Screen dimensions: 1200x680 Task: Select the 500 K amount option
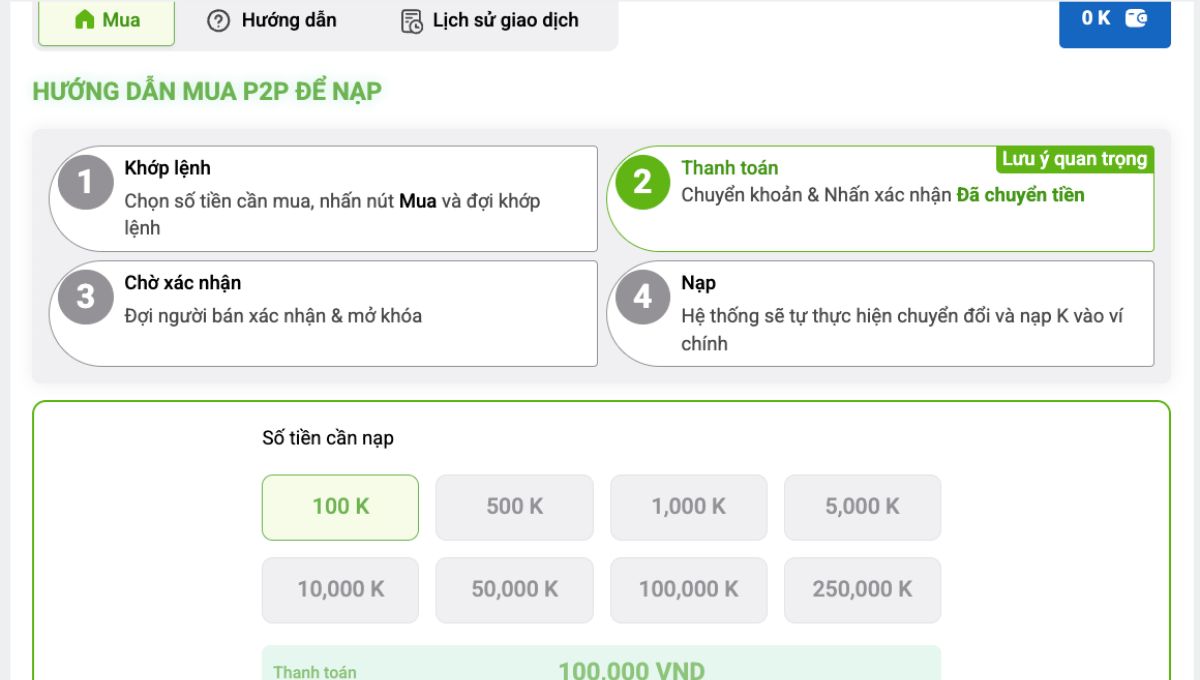click(x=515, y=507)
